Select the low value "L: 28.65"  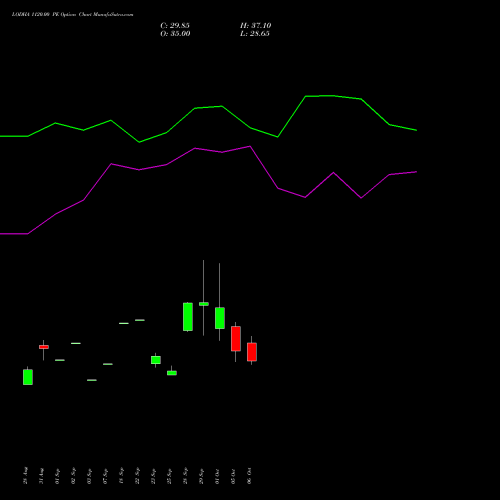coord(255,34)
